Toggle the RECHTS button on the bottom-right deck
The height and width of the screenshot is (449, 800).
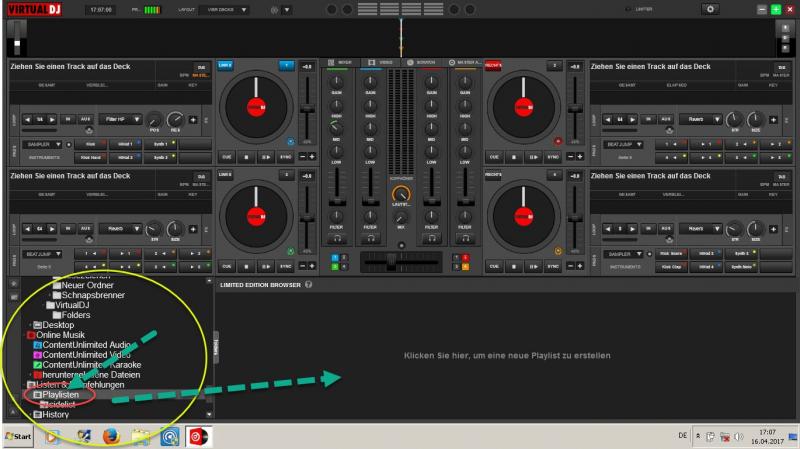coord(493,175)
